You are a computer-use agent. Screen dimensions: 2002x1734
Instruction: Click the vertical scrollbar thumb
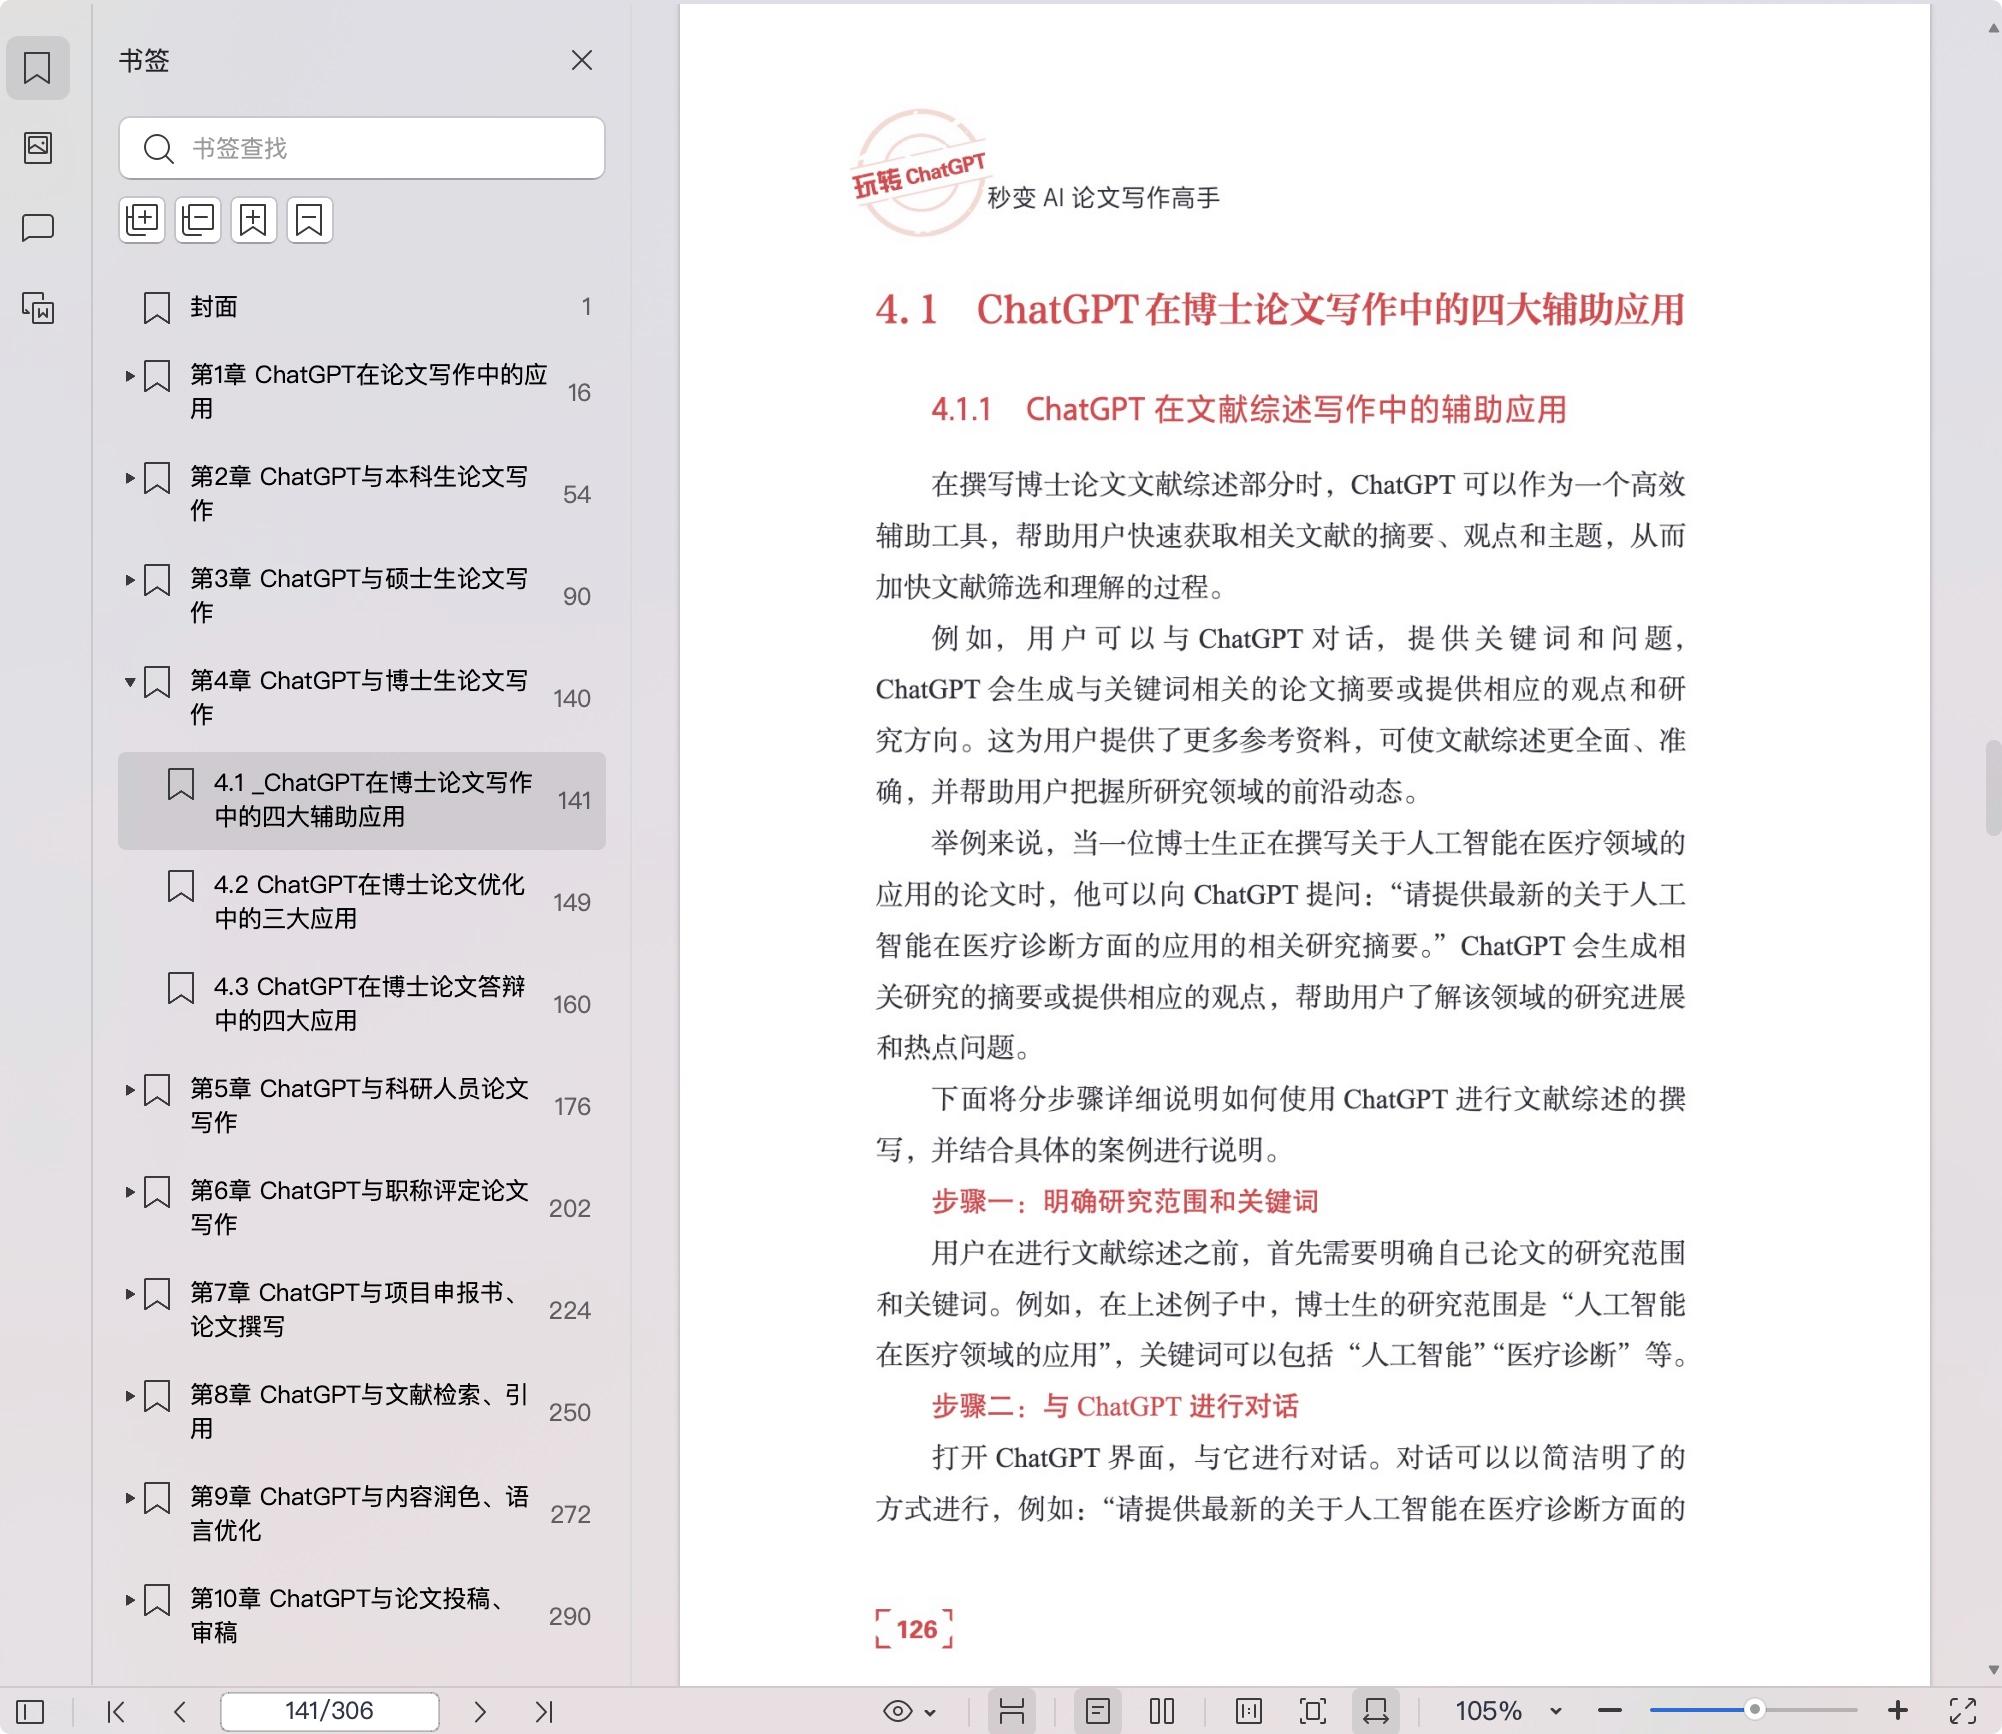pyautogui.click(x=1993, y=788)
